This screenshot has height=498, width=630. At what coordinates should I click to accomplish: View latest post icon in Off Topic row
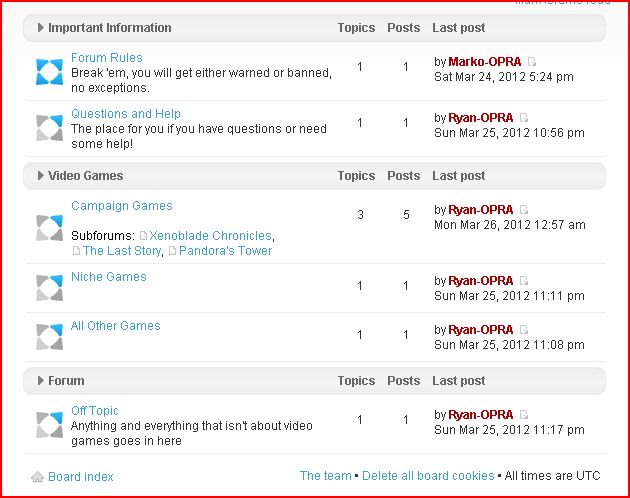(x=524, y=414)
